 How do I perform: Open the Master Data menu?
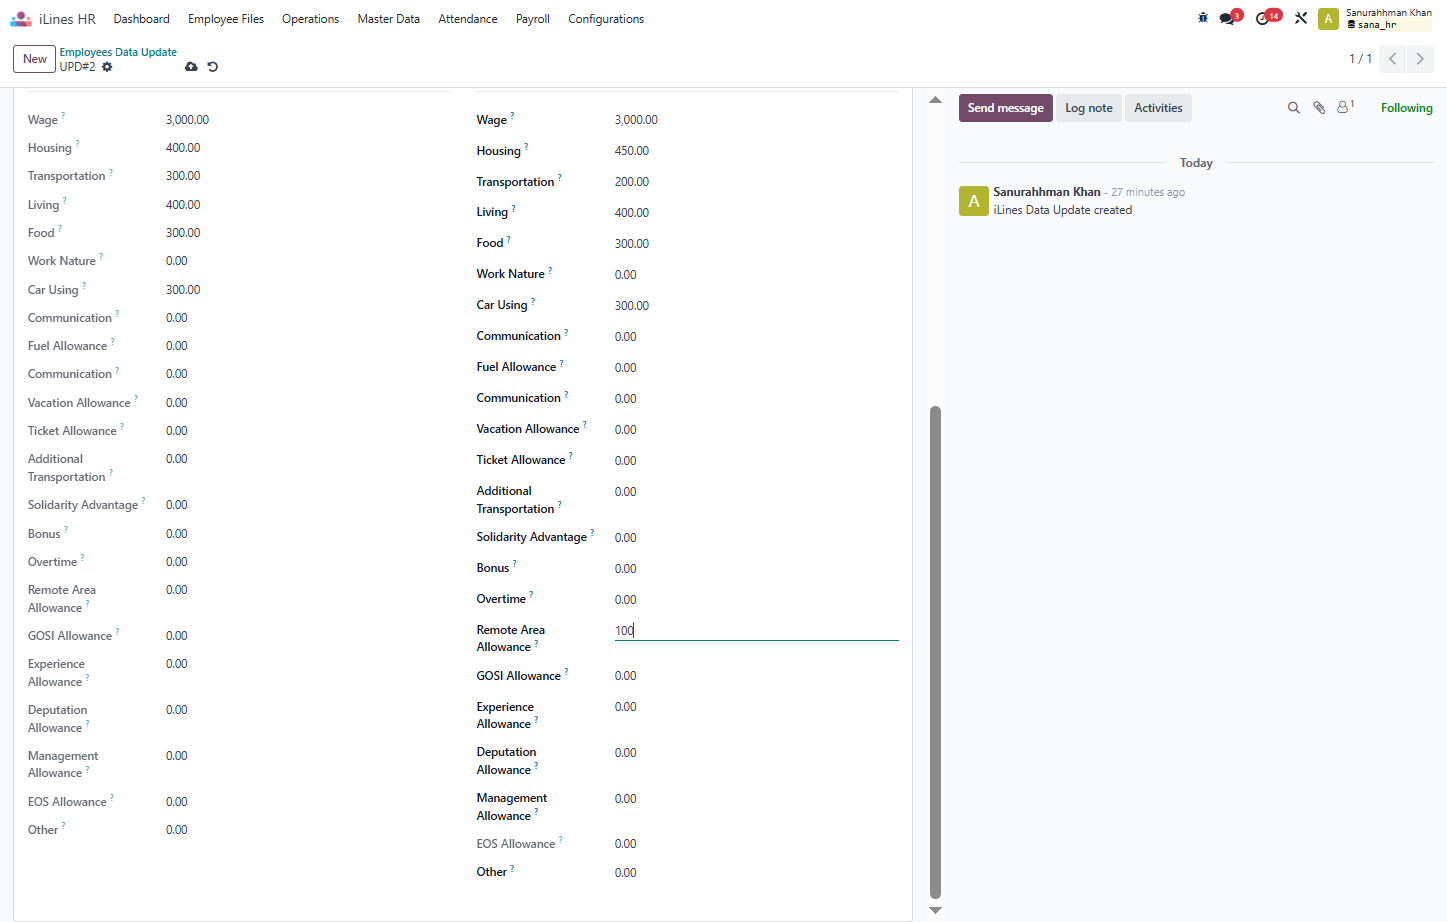pyautogui.click(x=389, y=19)
